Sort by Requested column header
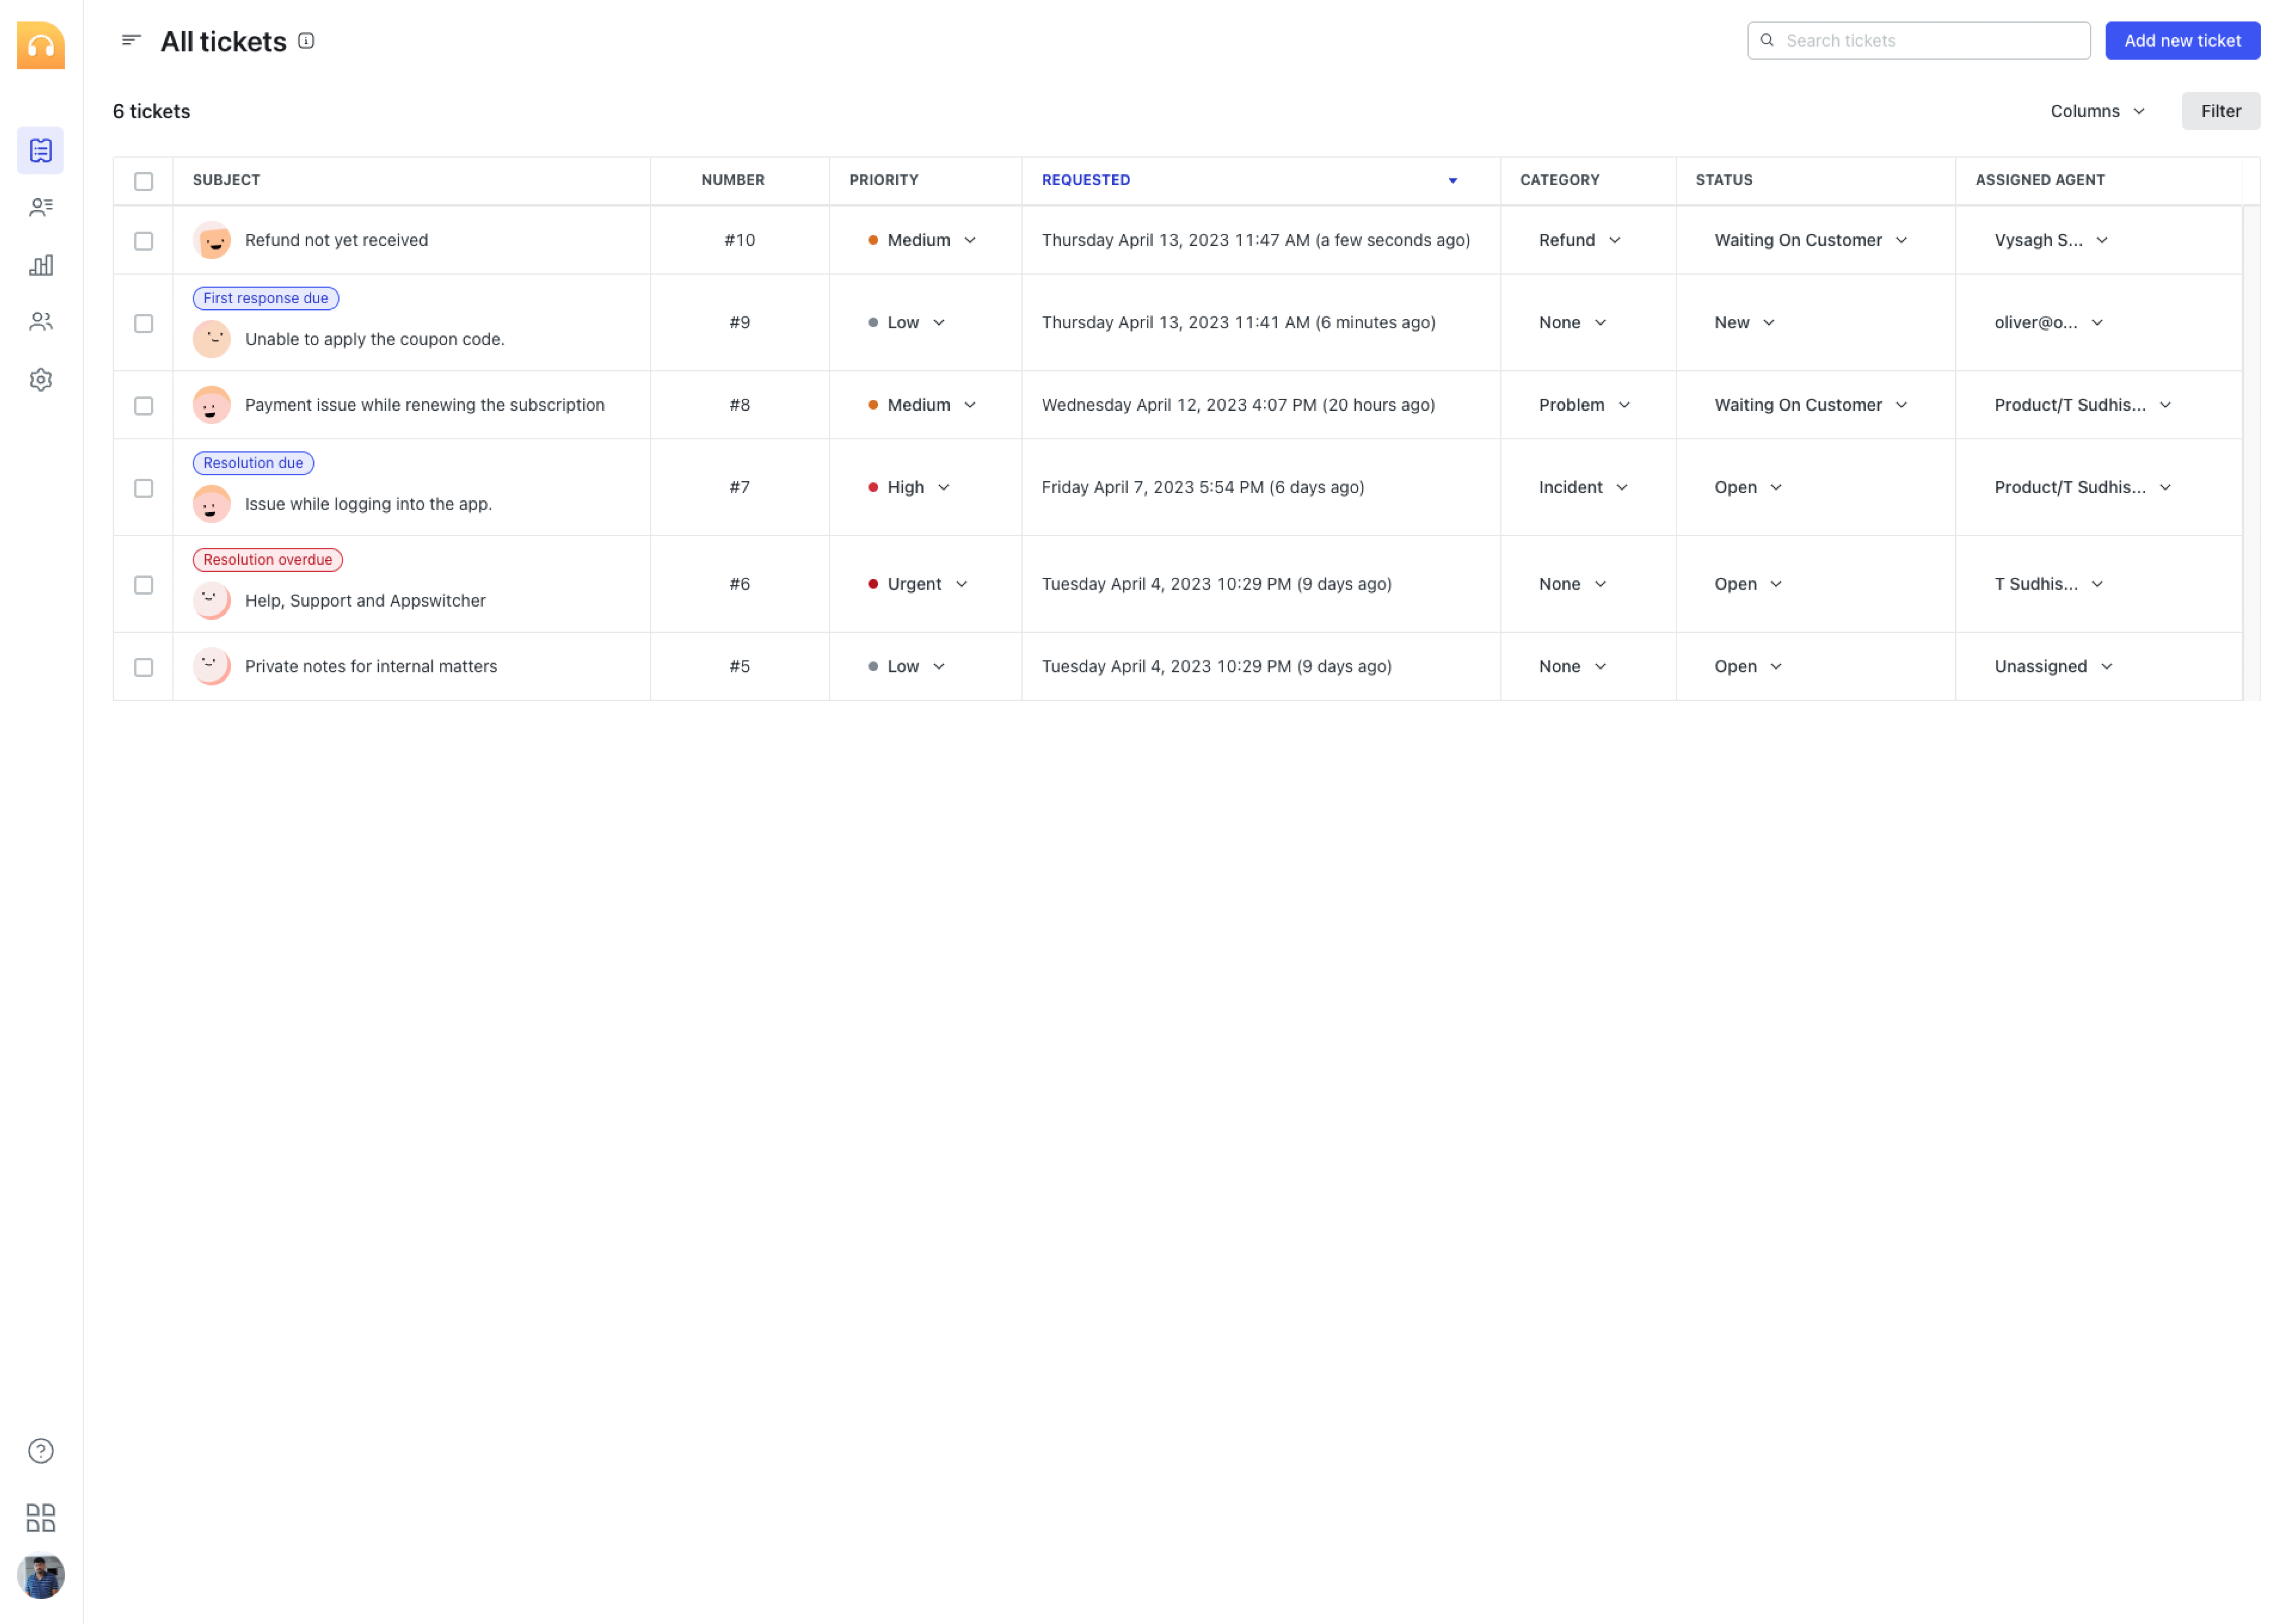Viewport: 2284px width, 1624px height. click(1086, 180)
